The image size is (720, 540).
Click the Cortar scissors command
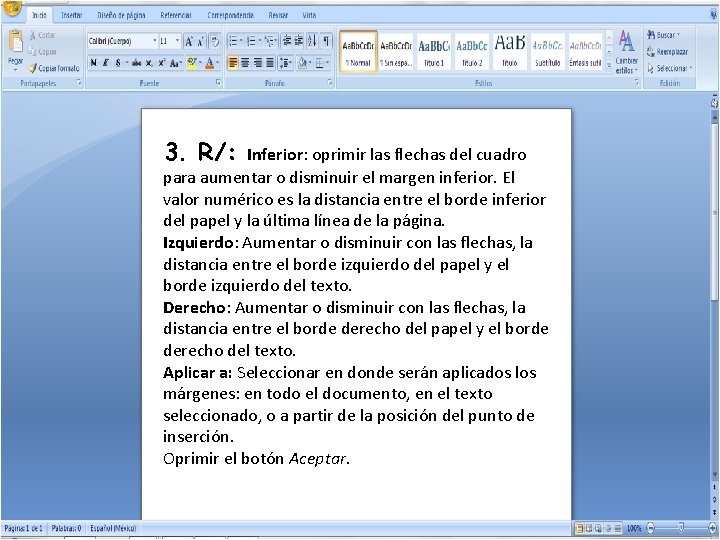pyautogui.click(x=42, y=35)
